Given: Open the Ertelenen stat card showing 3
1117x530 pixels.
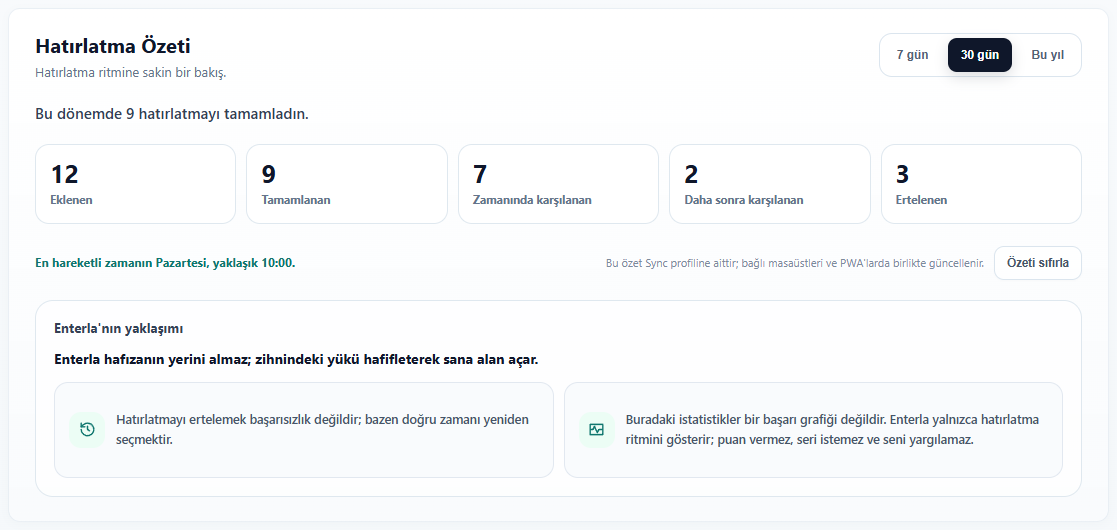Looking at the screenshot, I should 981,184.
